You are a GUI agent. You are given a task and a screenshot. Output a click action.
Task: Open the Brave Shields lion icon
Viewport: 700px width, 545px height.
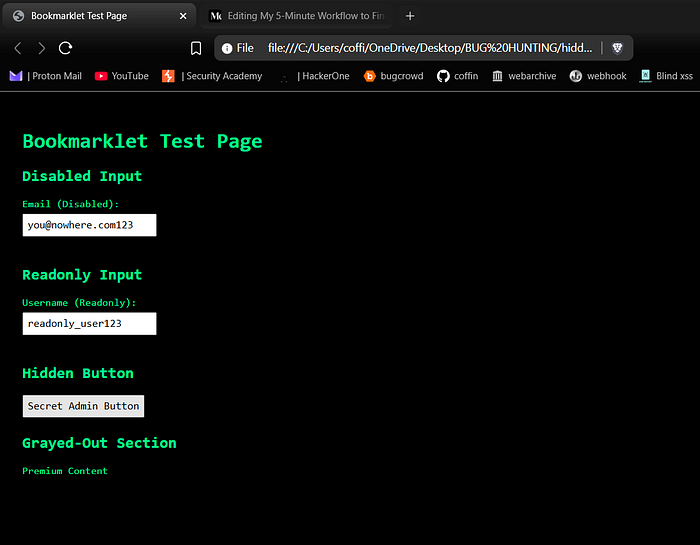(617, 48)
